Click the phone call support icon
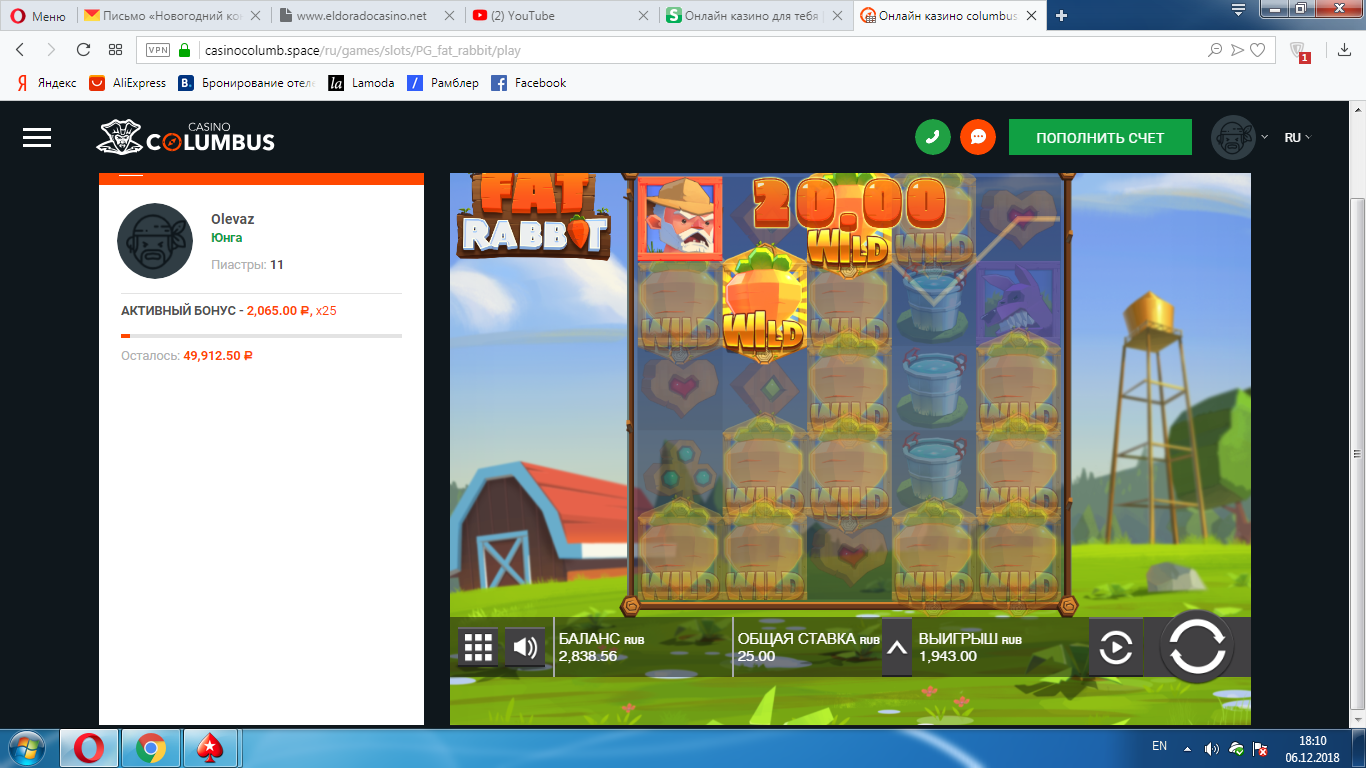The height and width of the screenshot is (768, 1366). click(x=932, y=138)
